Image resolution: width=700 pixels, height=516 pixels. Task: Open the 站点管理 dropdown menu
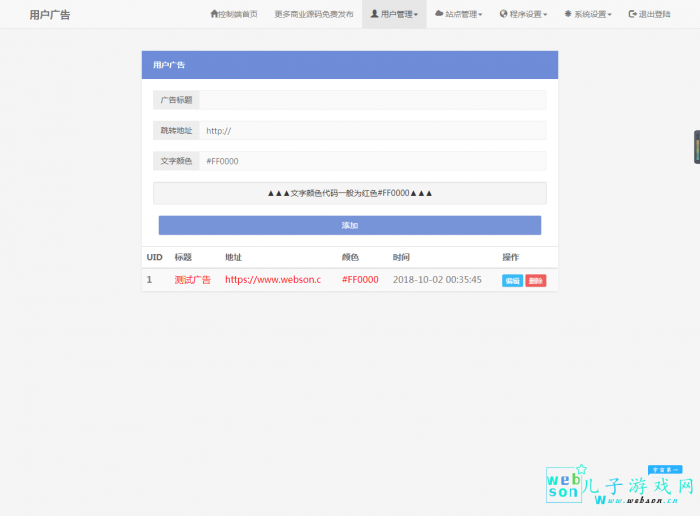click(x=460, y=15)
